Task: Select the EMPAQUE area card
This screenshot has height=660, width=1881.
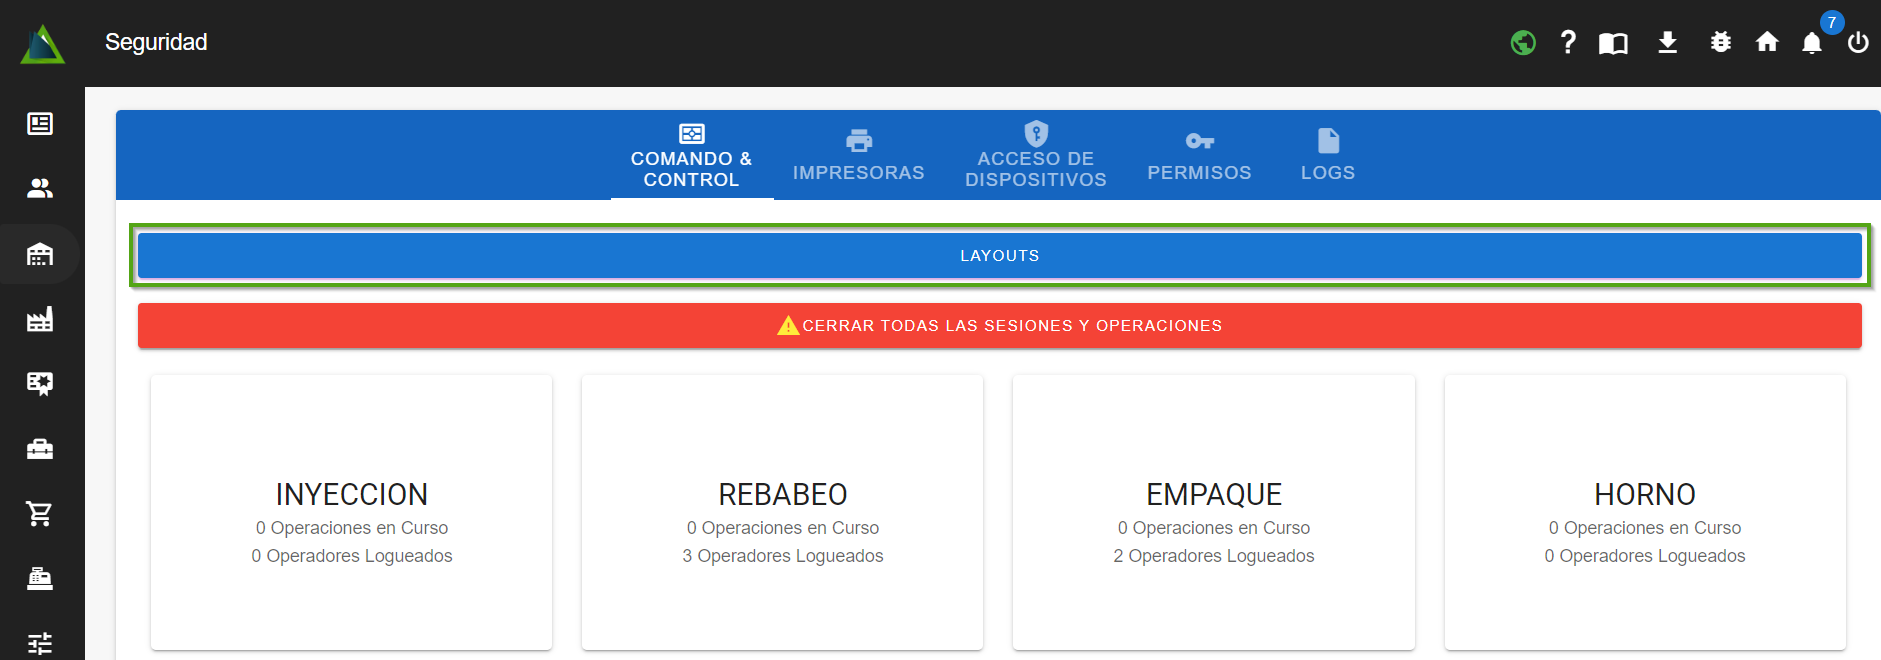Action: tap(1213, 512)
